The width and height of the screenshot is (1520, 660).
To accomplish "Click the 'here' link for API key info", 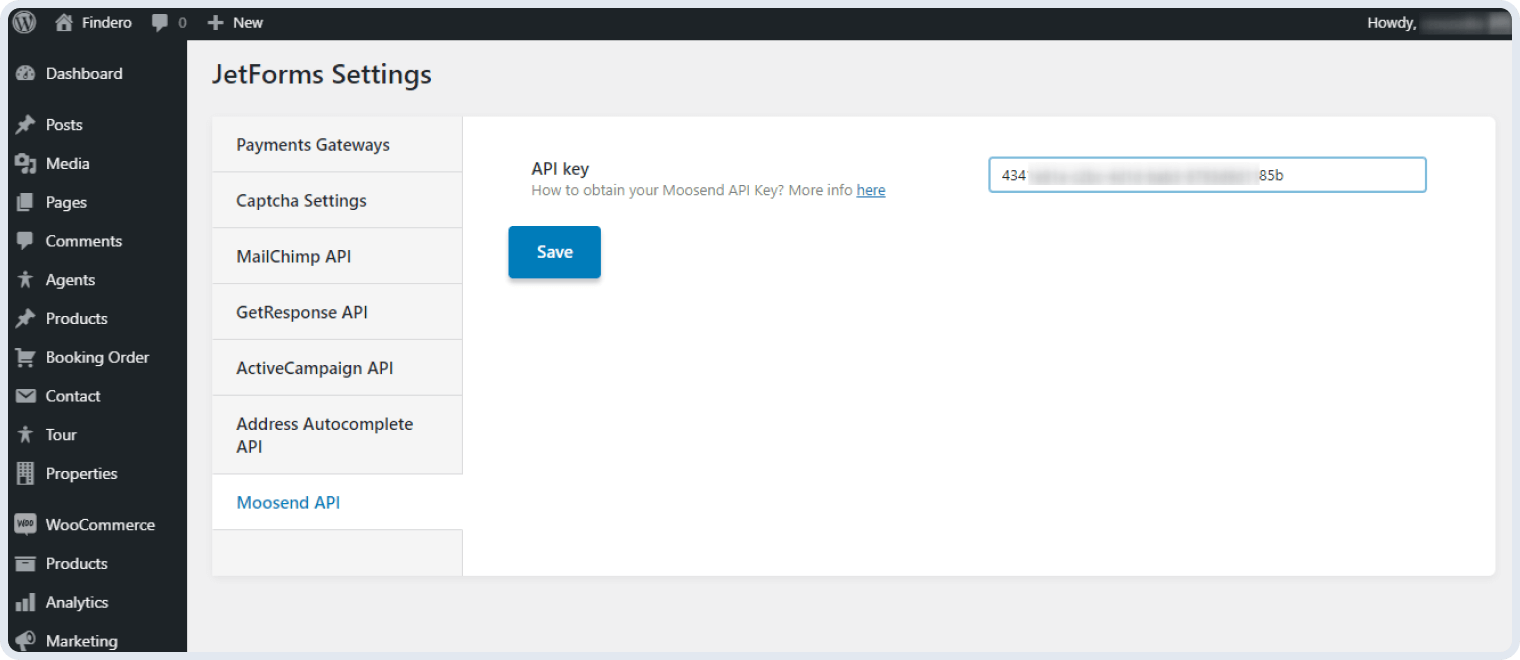I will (870, 190).
